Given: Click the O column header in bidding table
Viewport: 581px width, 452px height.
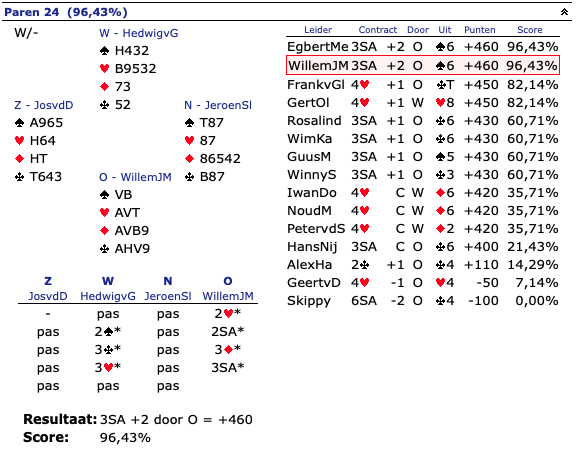Looking at the screenshot, I should [x=228, y=281].
